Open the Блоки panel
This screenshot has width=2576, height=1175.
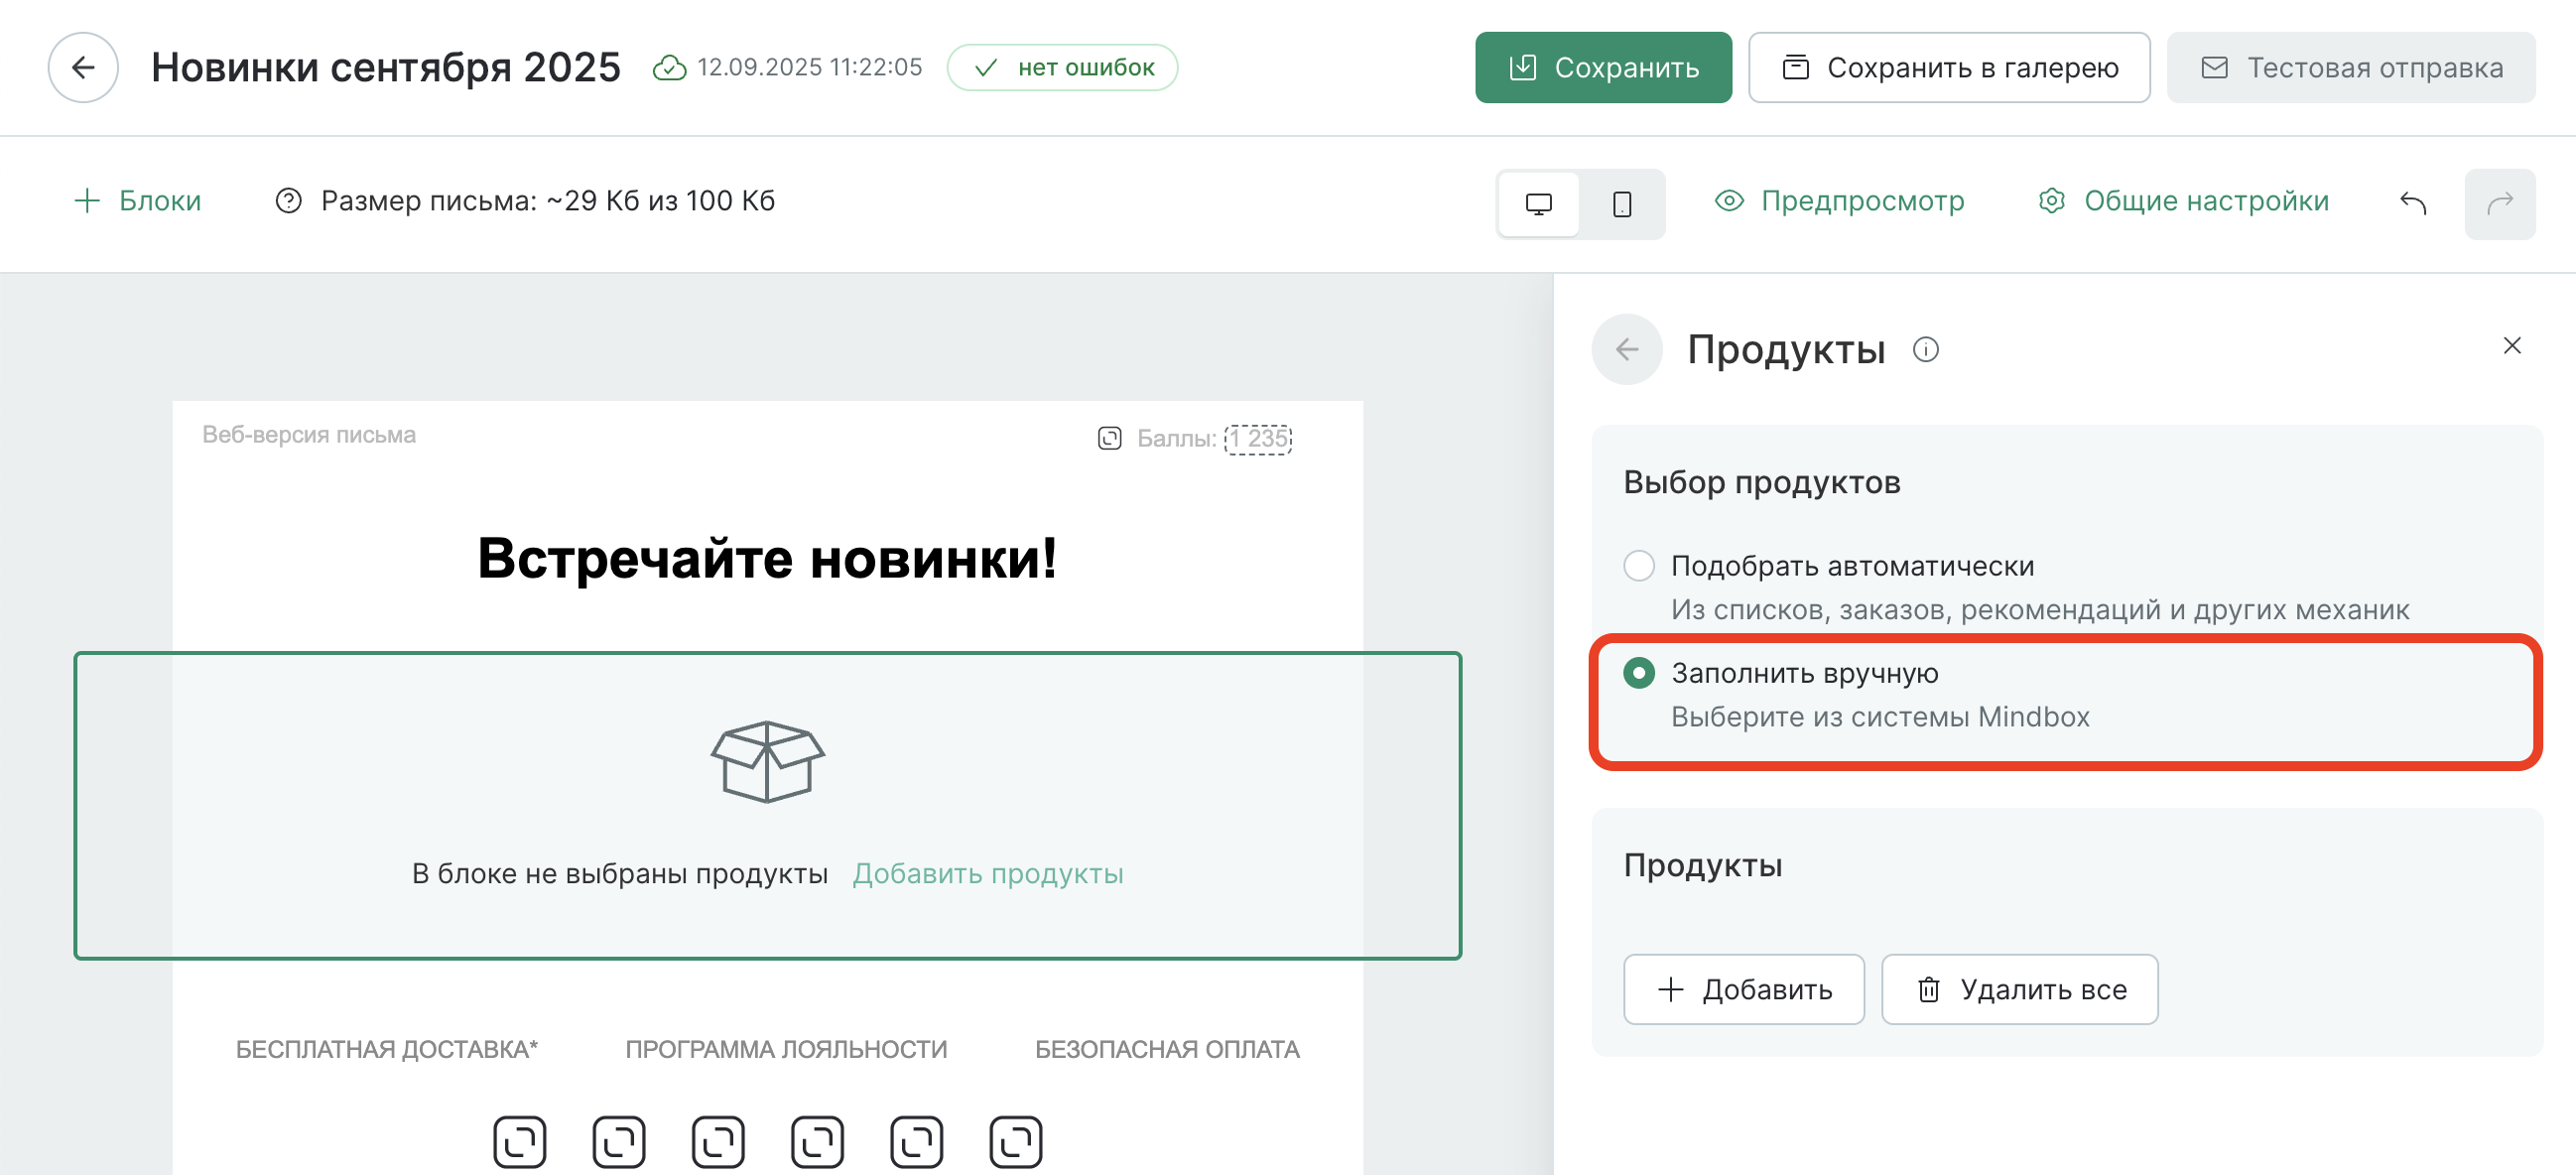click(138, 201)
